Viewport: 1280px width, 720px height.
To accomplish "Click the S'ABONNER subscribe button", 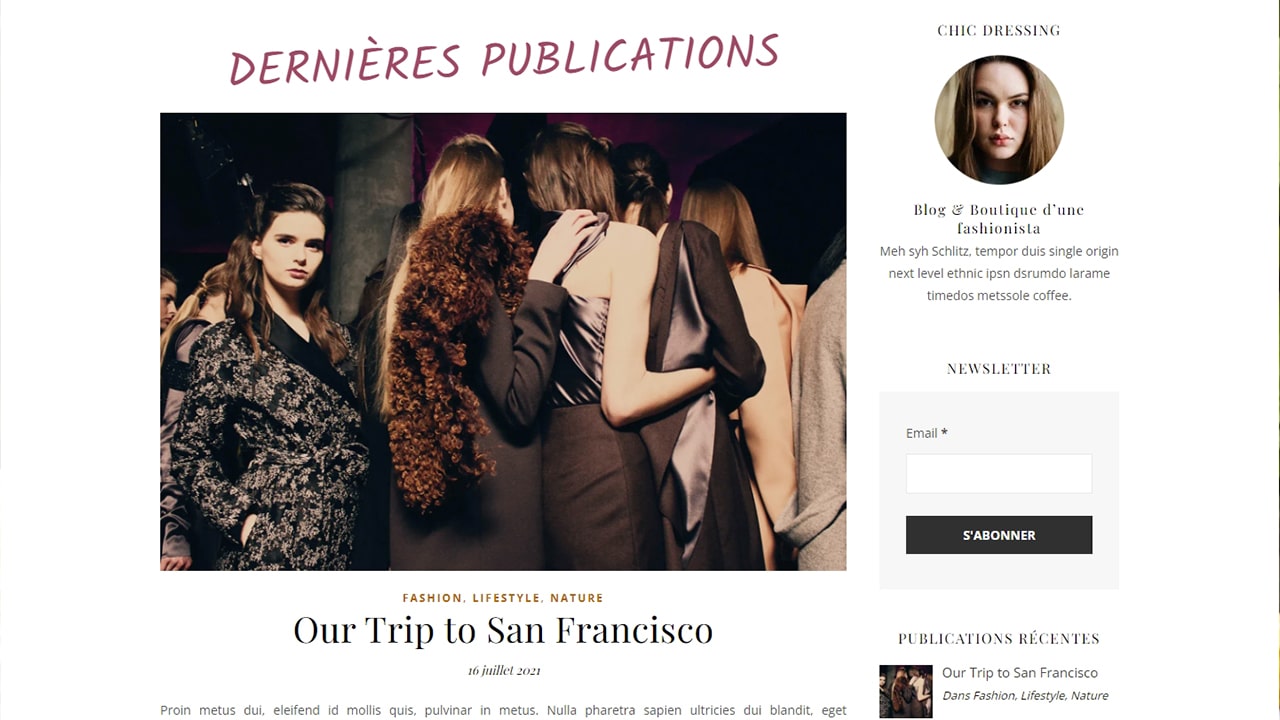I will coord(999,535).
